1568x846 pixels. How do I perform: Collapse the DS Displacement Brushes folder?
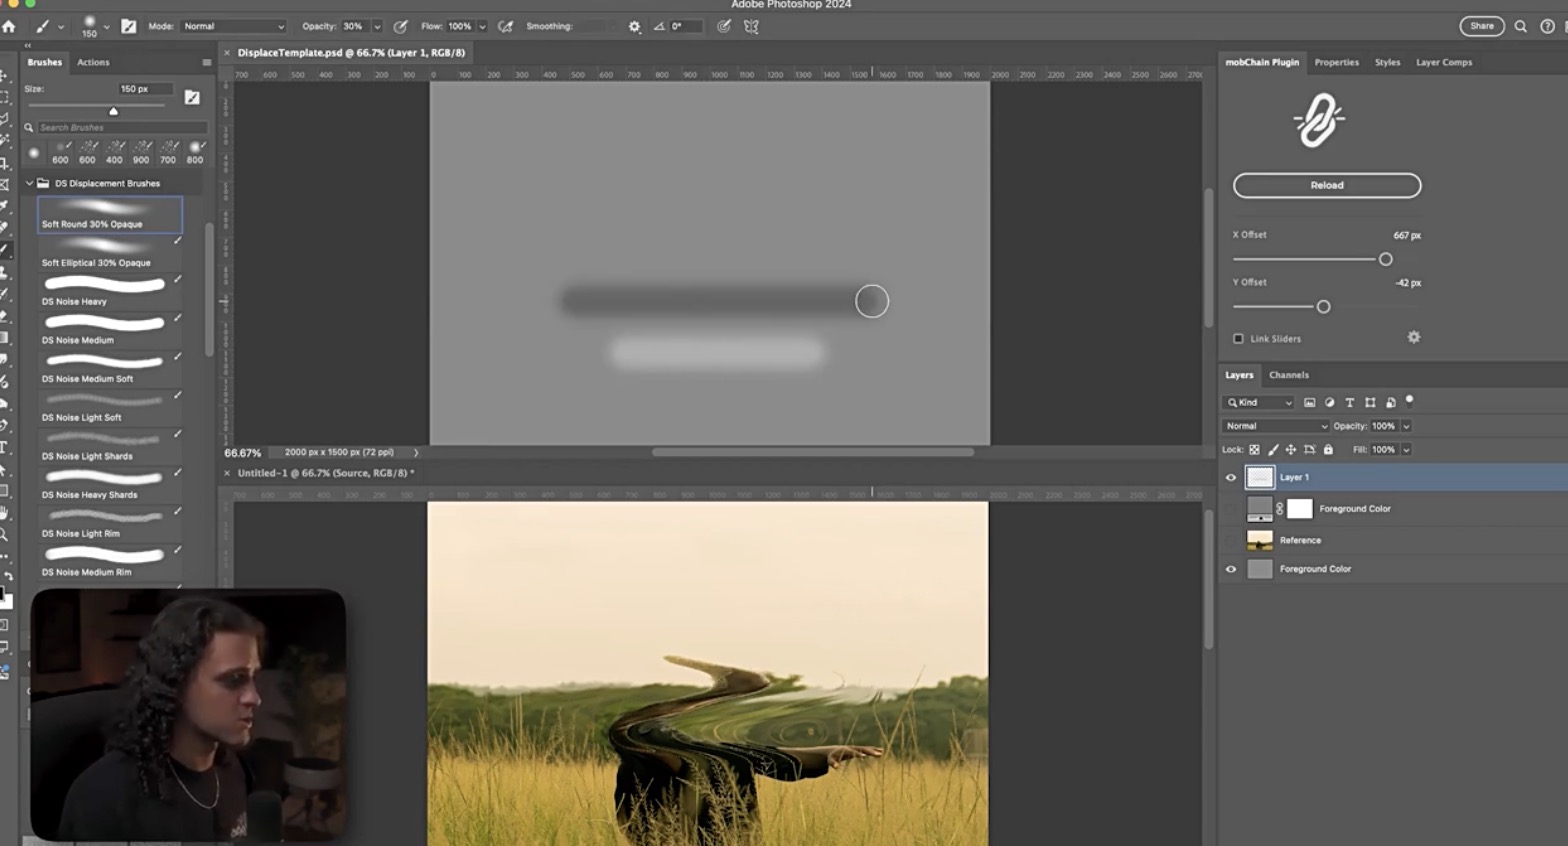click(30, 184)
